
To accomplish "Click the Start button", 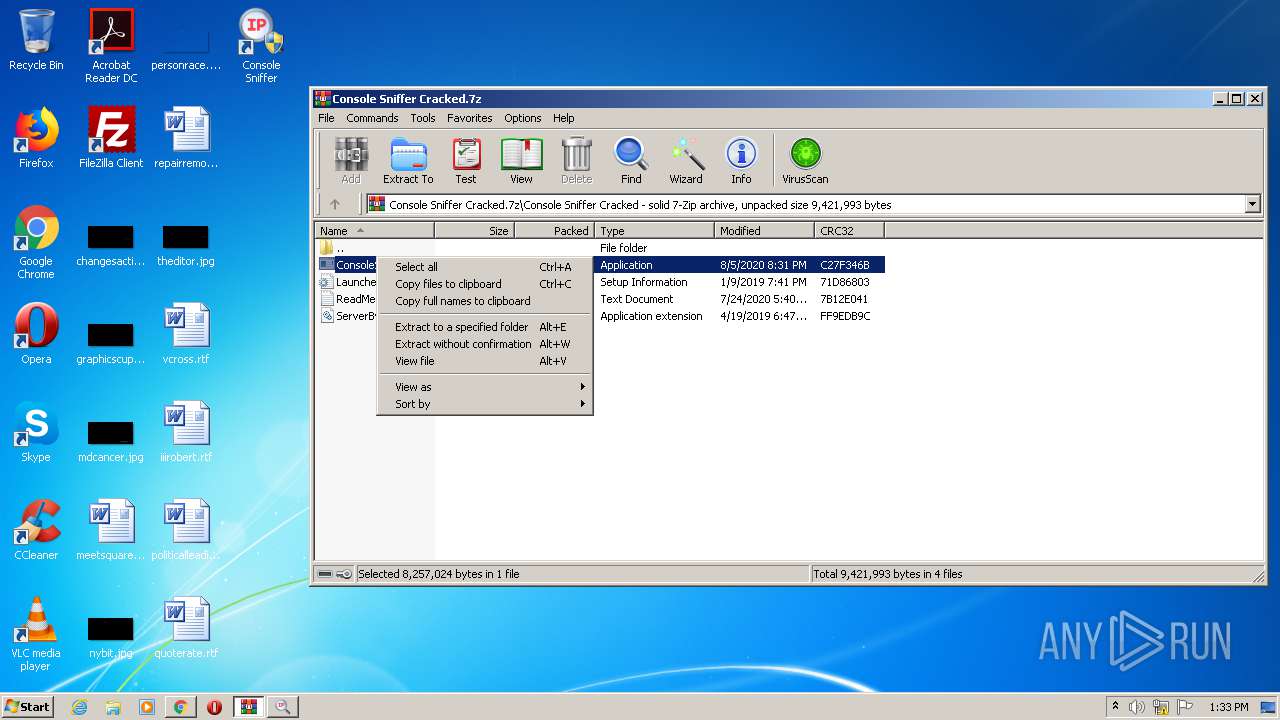I will 28,707.
